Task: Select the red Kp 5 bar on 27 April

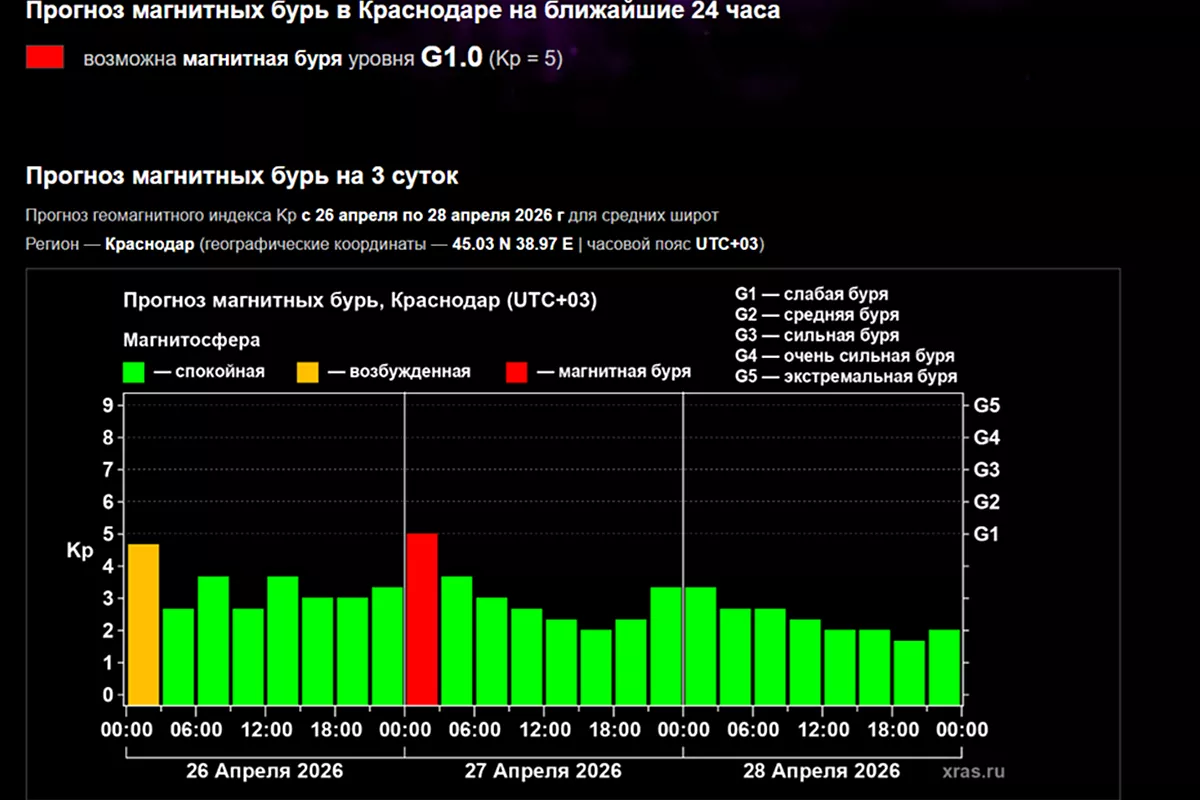Action: click(422, 619)
